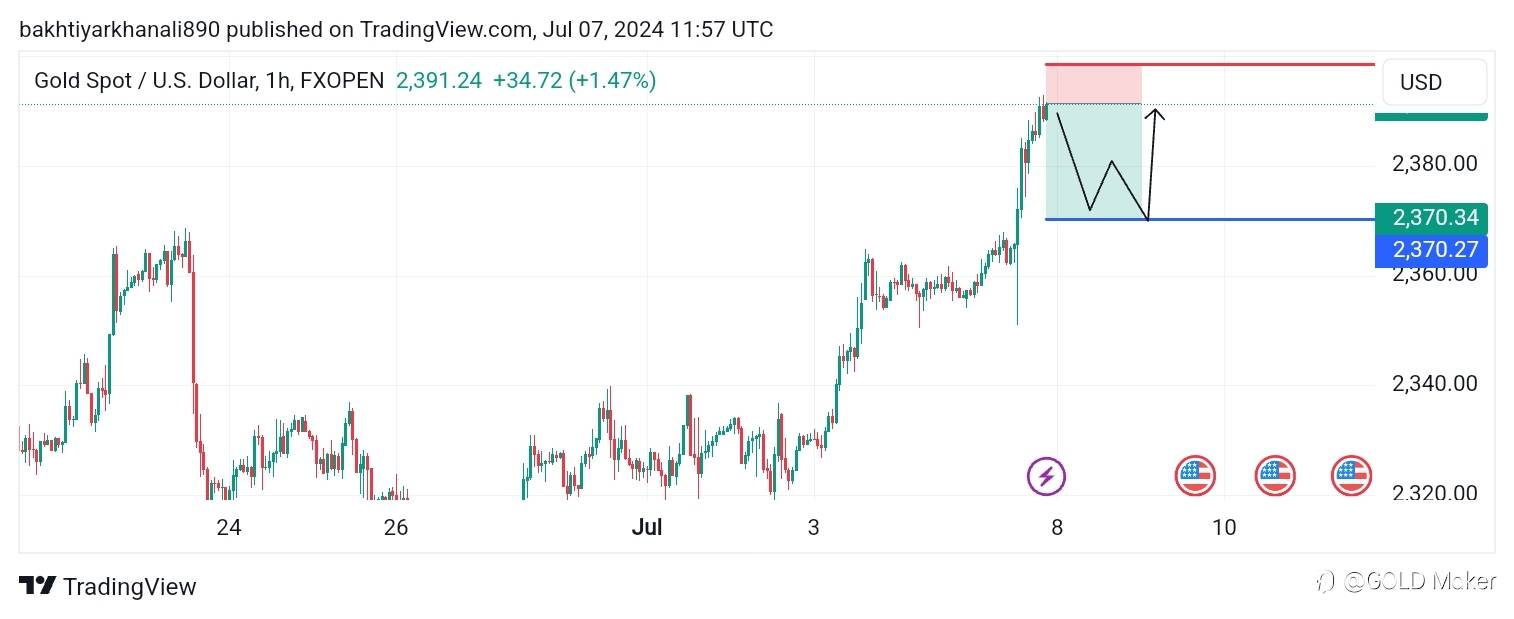The height and width of the screenshot is (619, 1514).
Task: Click the upward arrowhead of the drawn path
Action: (x=1155, y=114)
